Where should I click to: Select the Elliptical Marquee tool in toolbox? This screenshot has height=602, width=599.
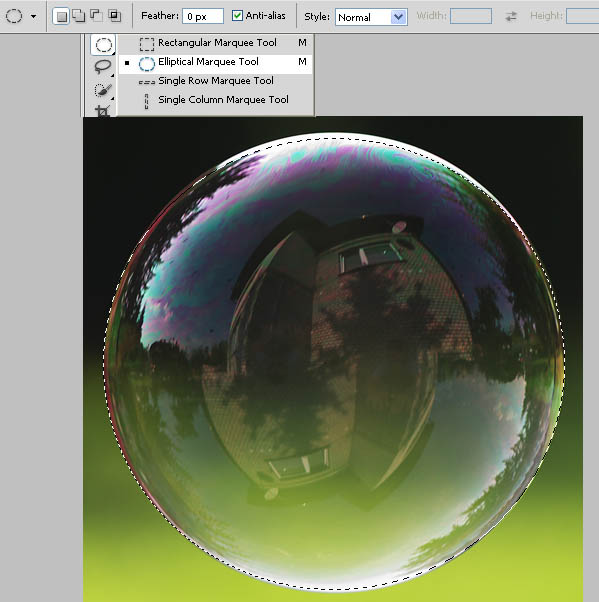point(103,45)
